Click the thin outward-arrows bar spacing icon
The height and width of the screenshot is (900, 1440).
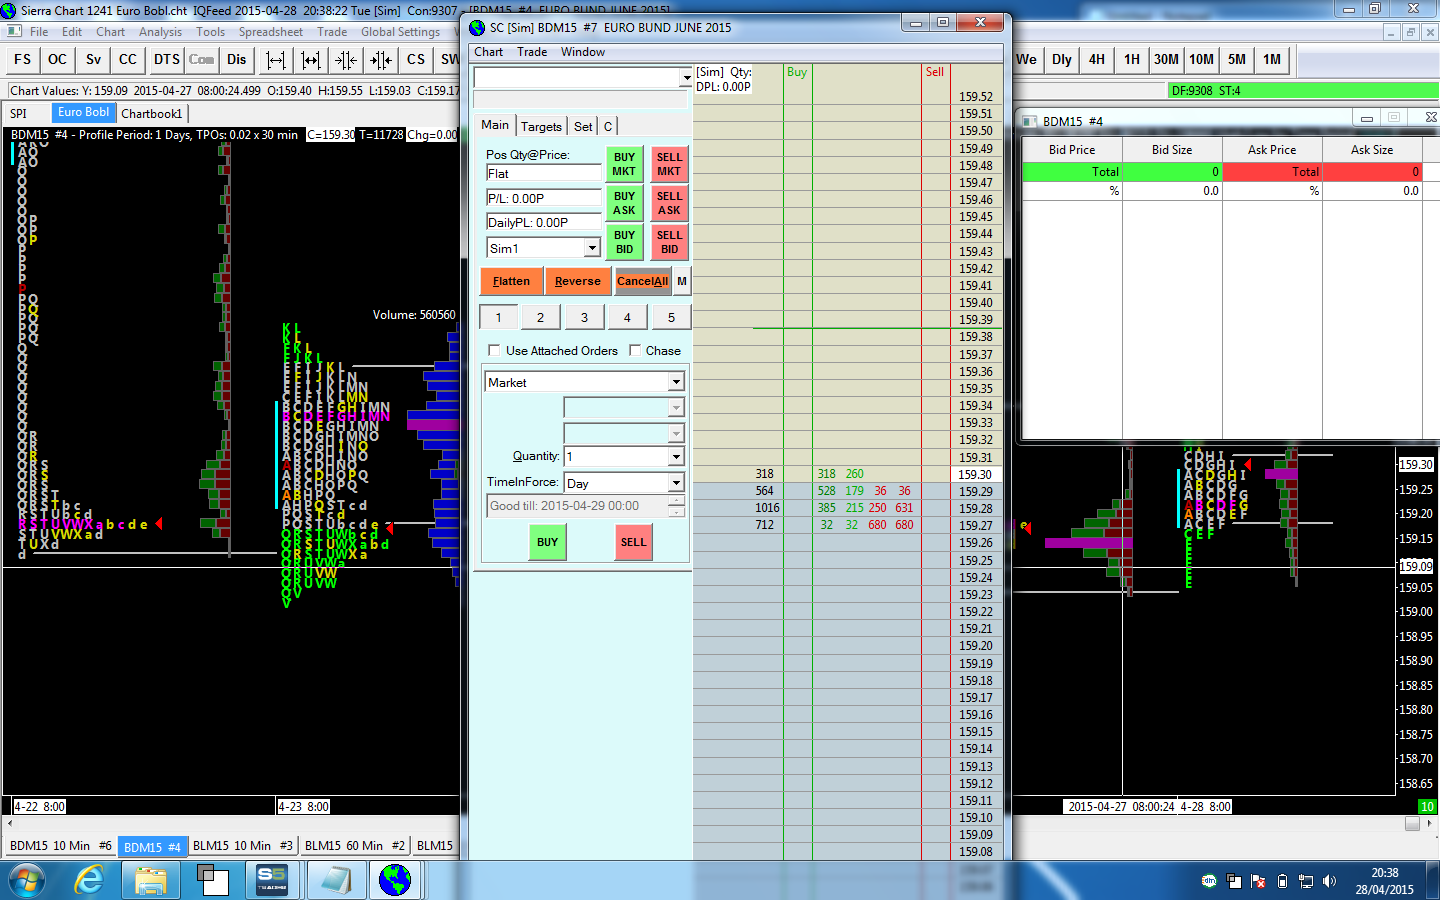[276, 60]
